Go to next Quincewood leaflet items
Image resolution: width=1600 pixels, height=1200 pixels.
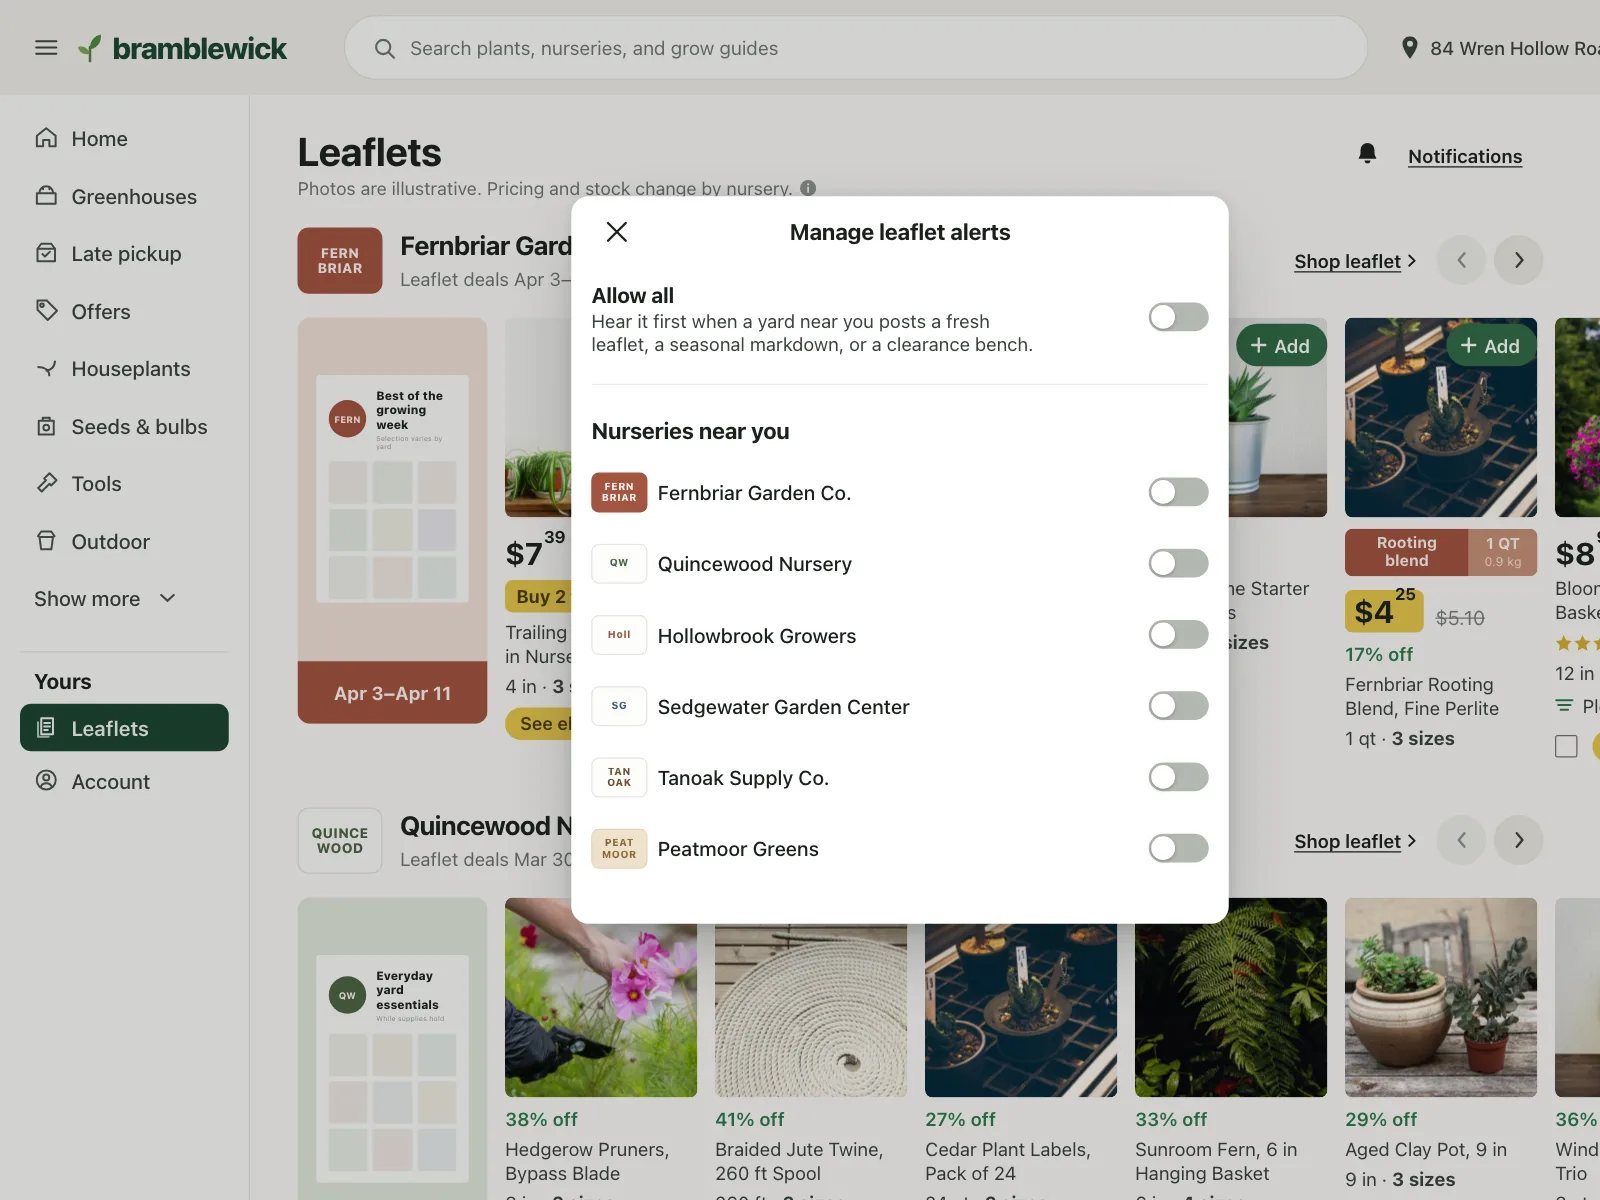click(1518, 840)
